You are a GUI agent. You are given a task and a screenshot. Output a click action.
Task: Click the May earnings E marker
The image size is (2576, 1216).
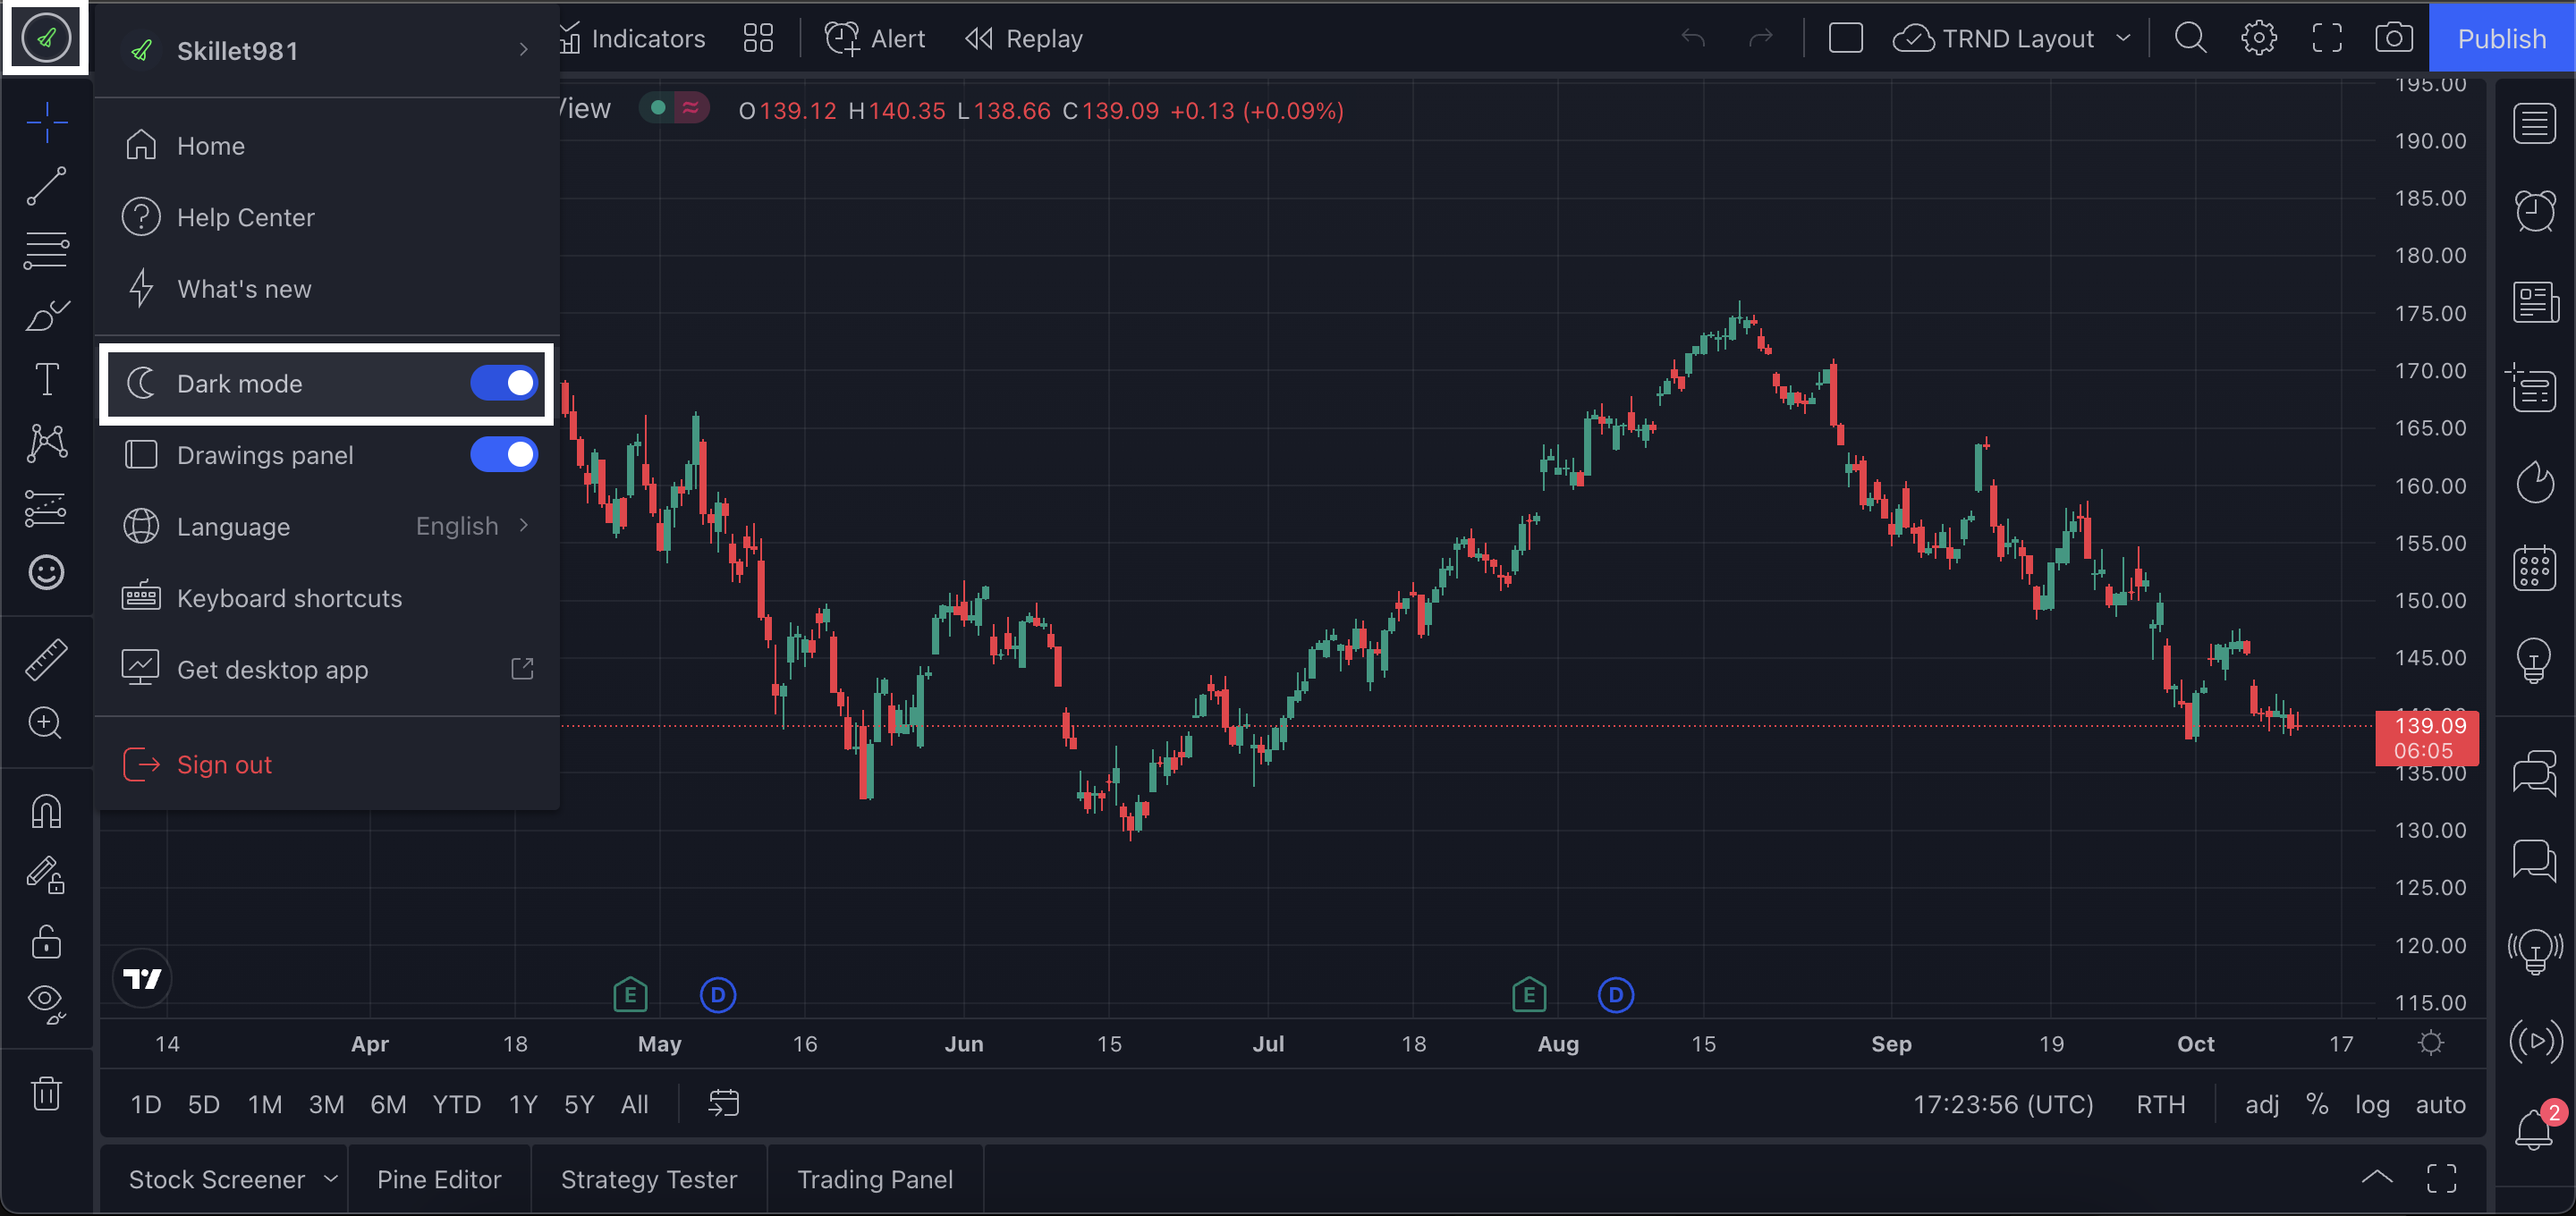pos(630,995)
